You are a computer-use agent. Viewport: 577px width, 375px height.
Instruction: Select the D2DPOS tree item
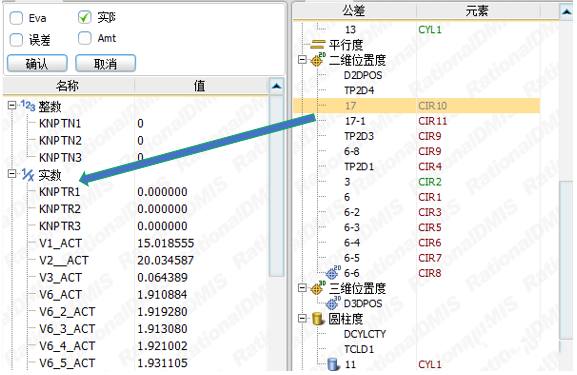coord(363,75)
